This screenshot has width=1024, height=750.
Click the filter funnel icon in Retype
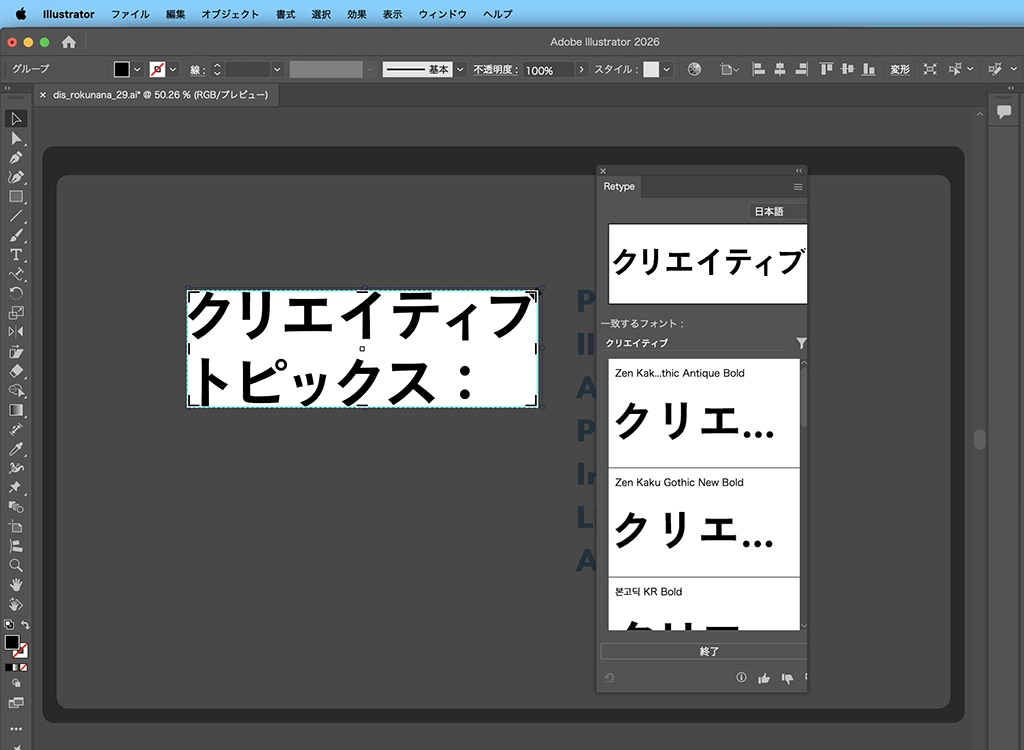[x=801, y=343]
